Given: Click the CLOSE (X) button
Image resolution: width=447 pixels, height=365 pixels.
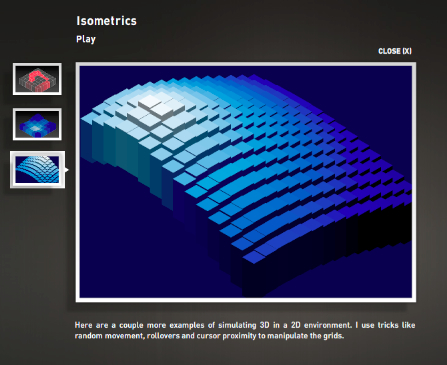Looking at the screenshot, I should 395,51.
